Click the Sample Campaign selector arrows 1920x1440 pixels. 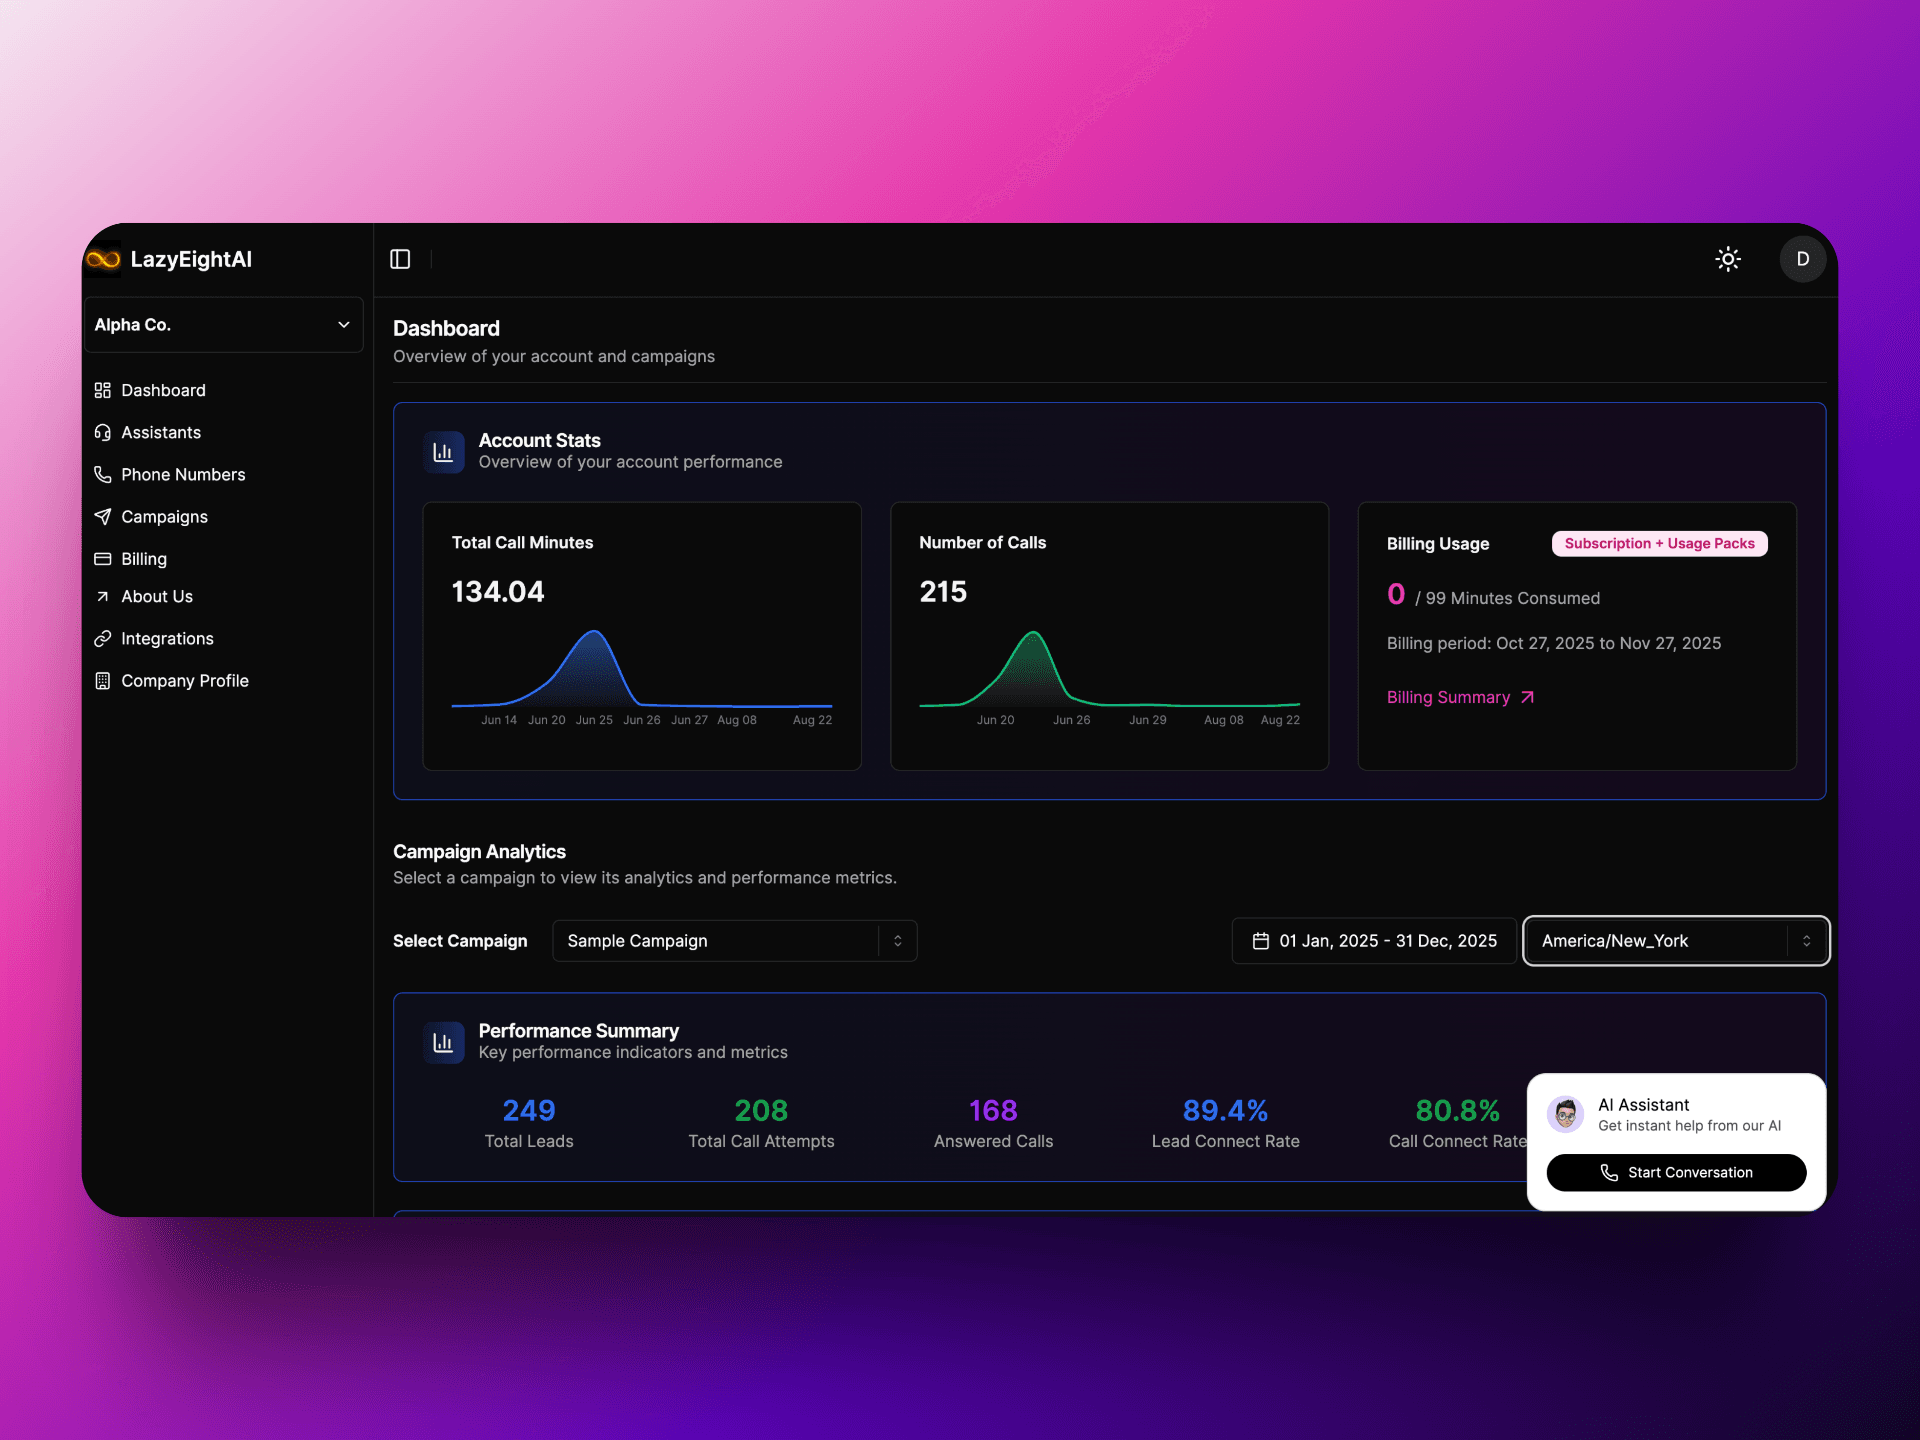[898, 941]
